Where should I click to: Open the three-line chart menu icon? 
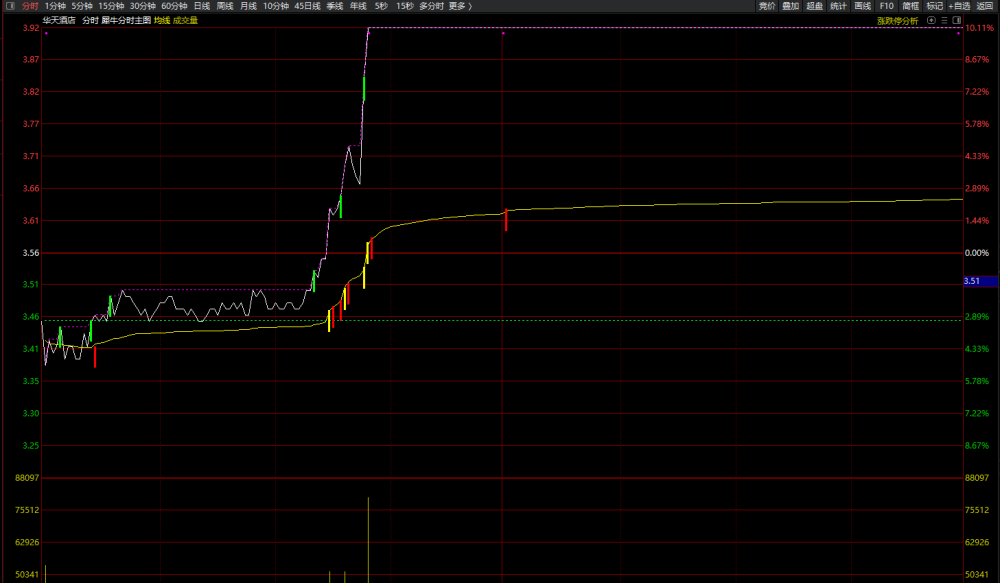point(945,20)
